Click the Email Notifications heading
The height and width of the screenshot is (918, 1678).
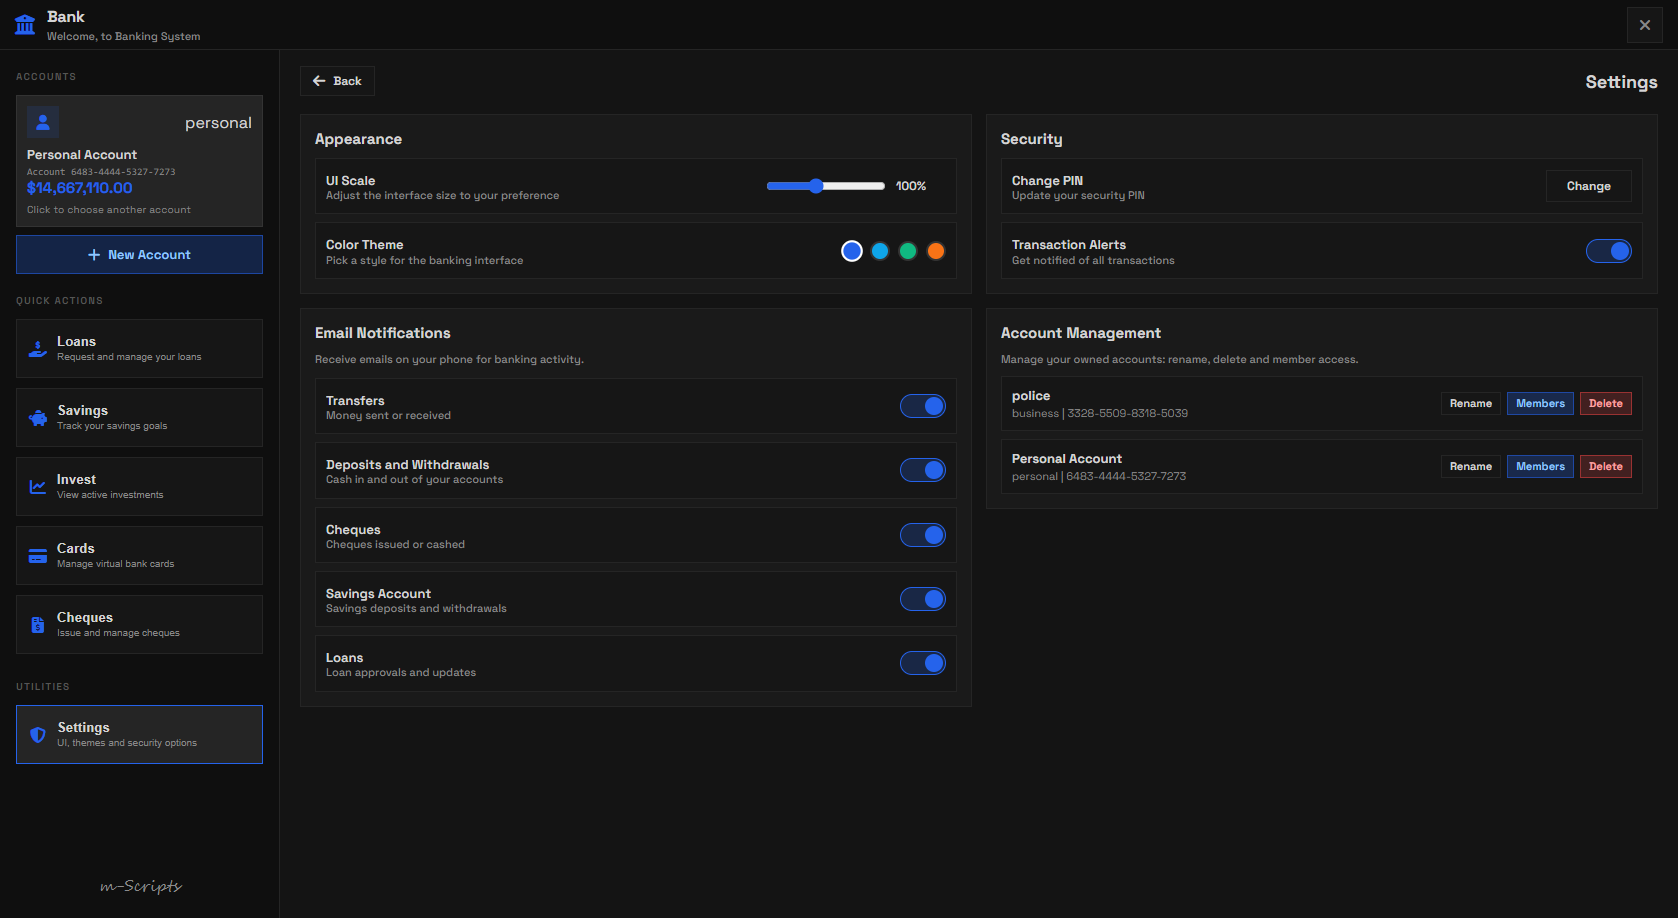coord(382,333)
